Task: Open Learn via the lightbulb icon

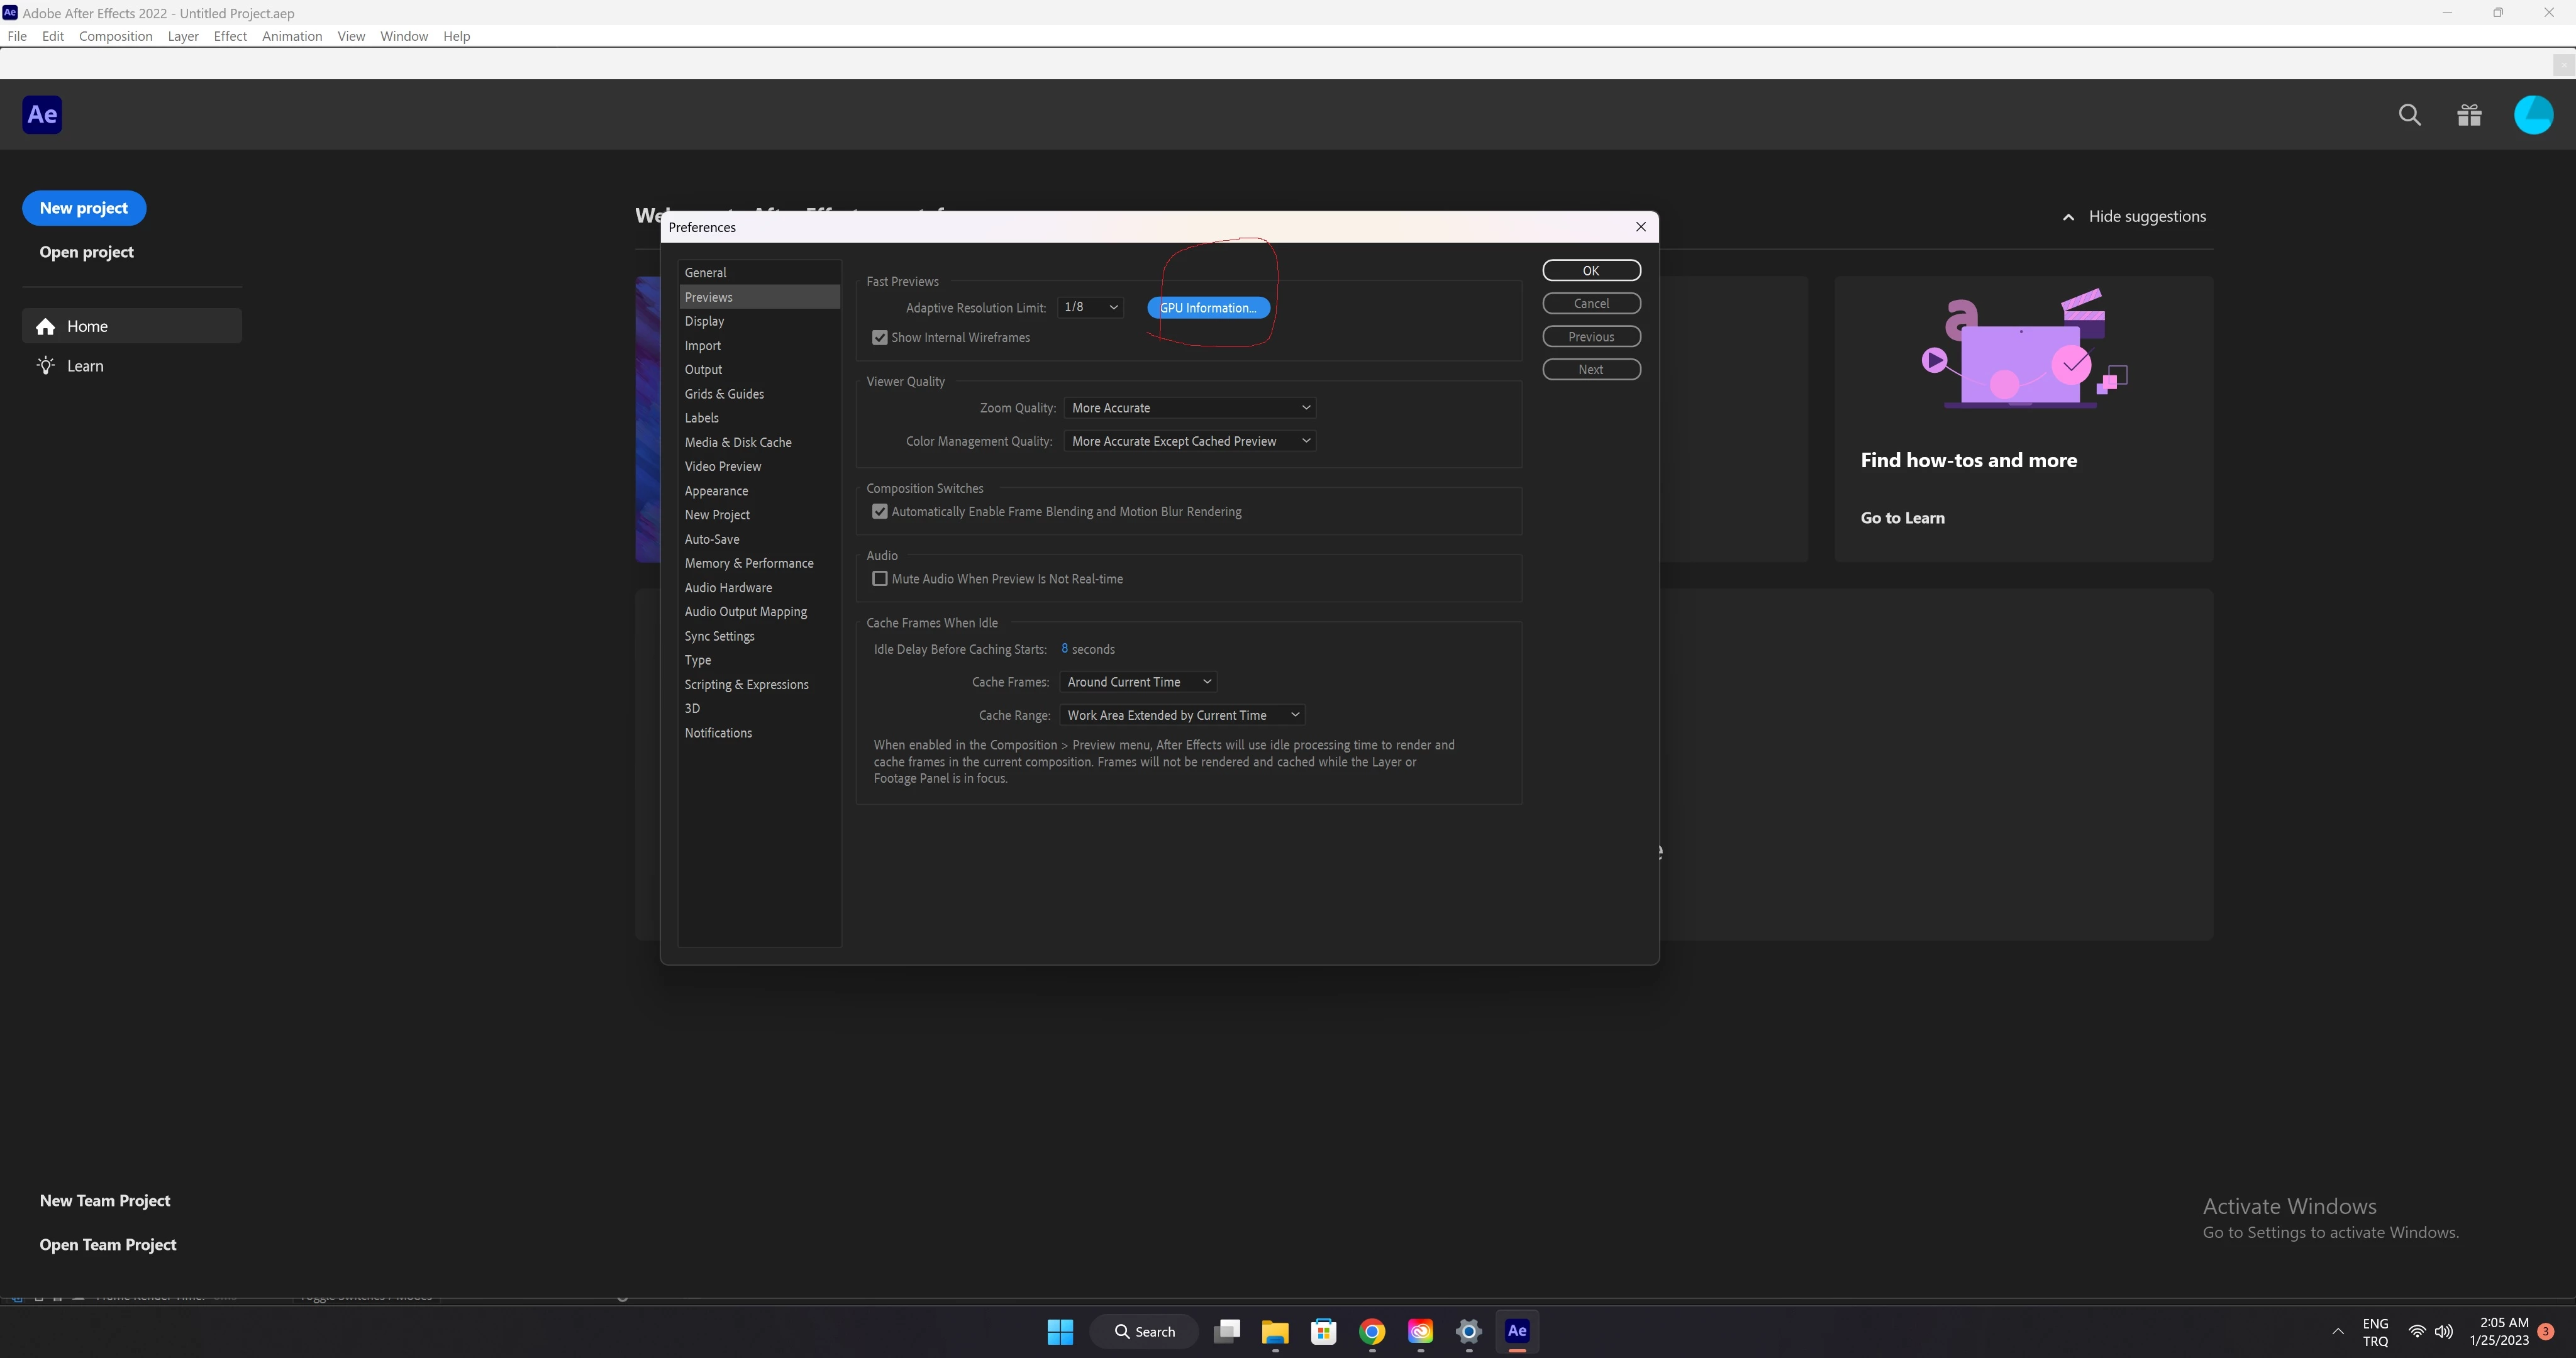Action: (46, 366)
